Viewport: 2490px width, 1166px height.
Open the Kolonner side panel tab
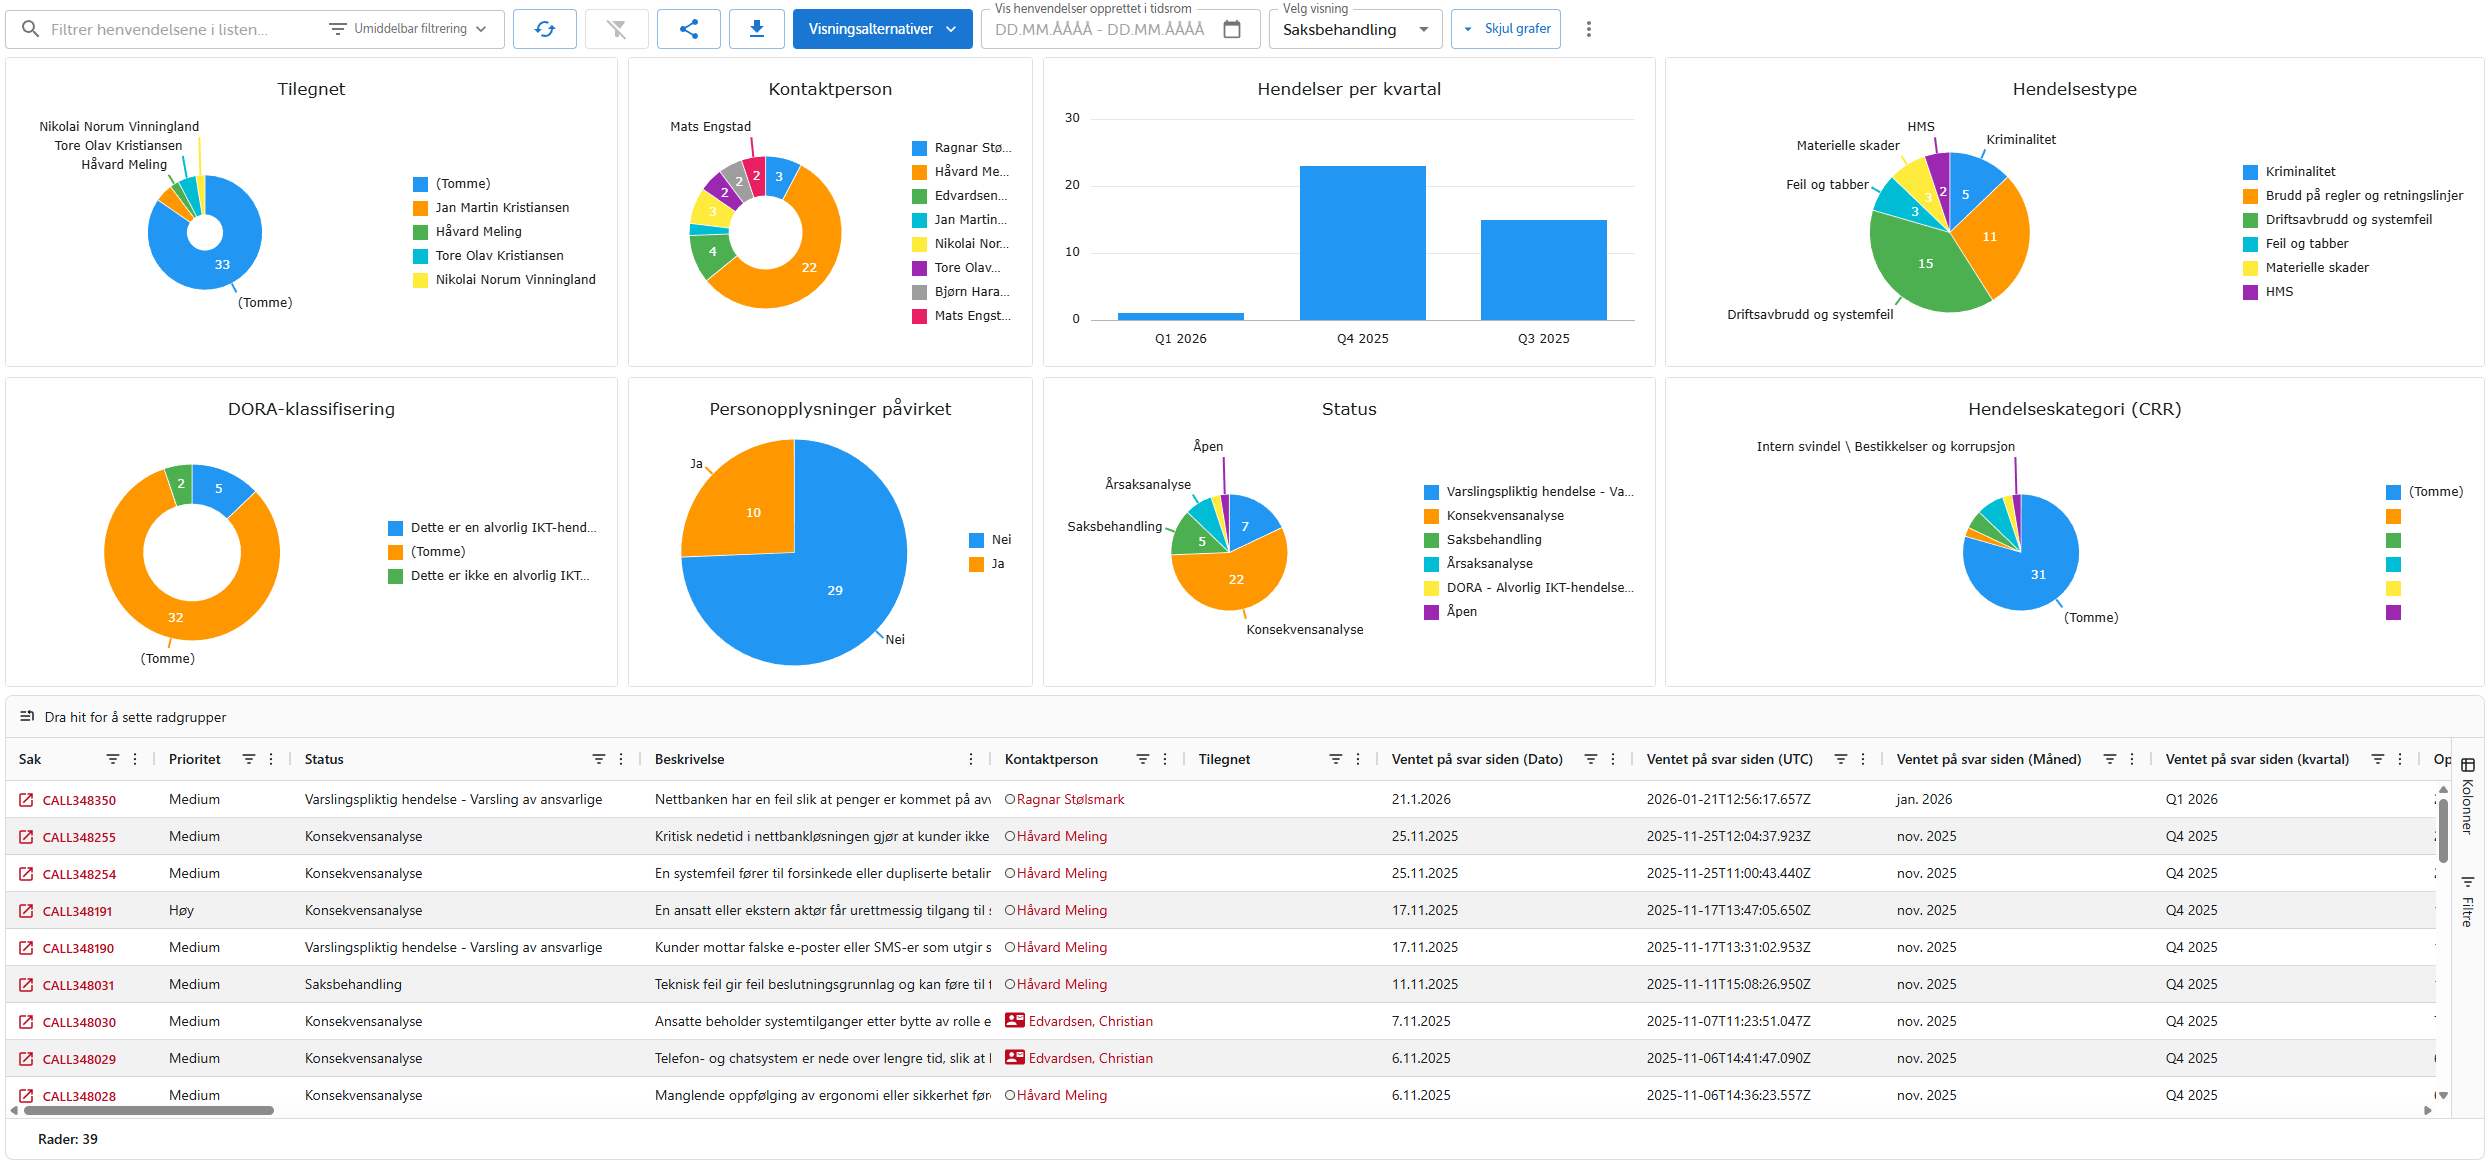click(x=2467, y=797)
